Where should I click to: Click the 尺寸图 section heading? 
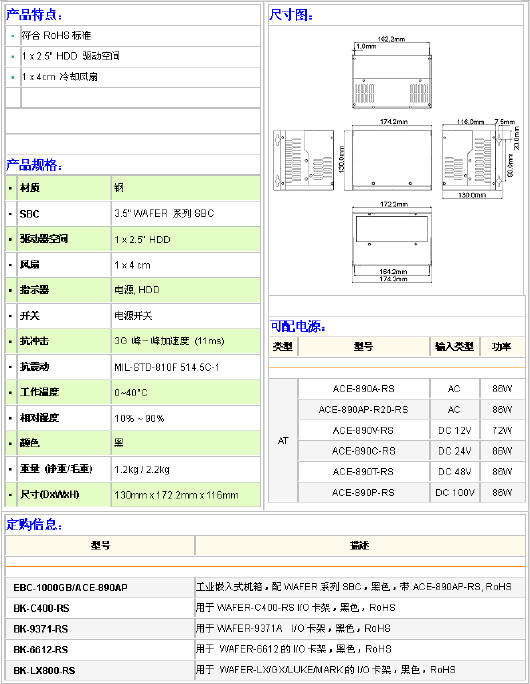coord(291,15)
